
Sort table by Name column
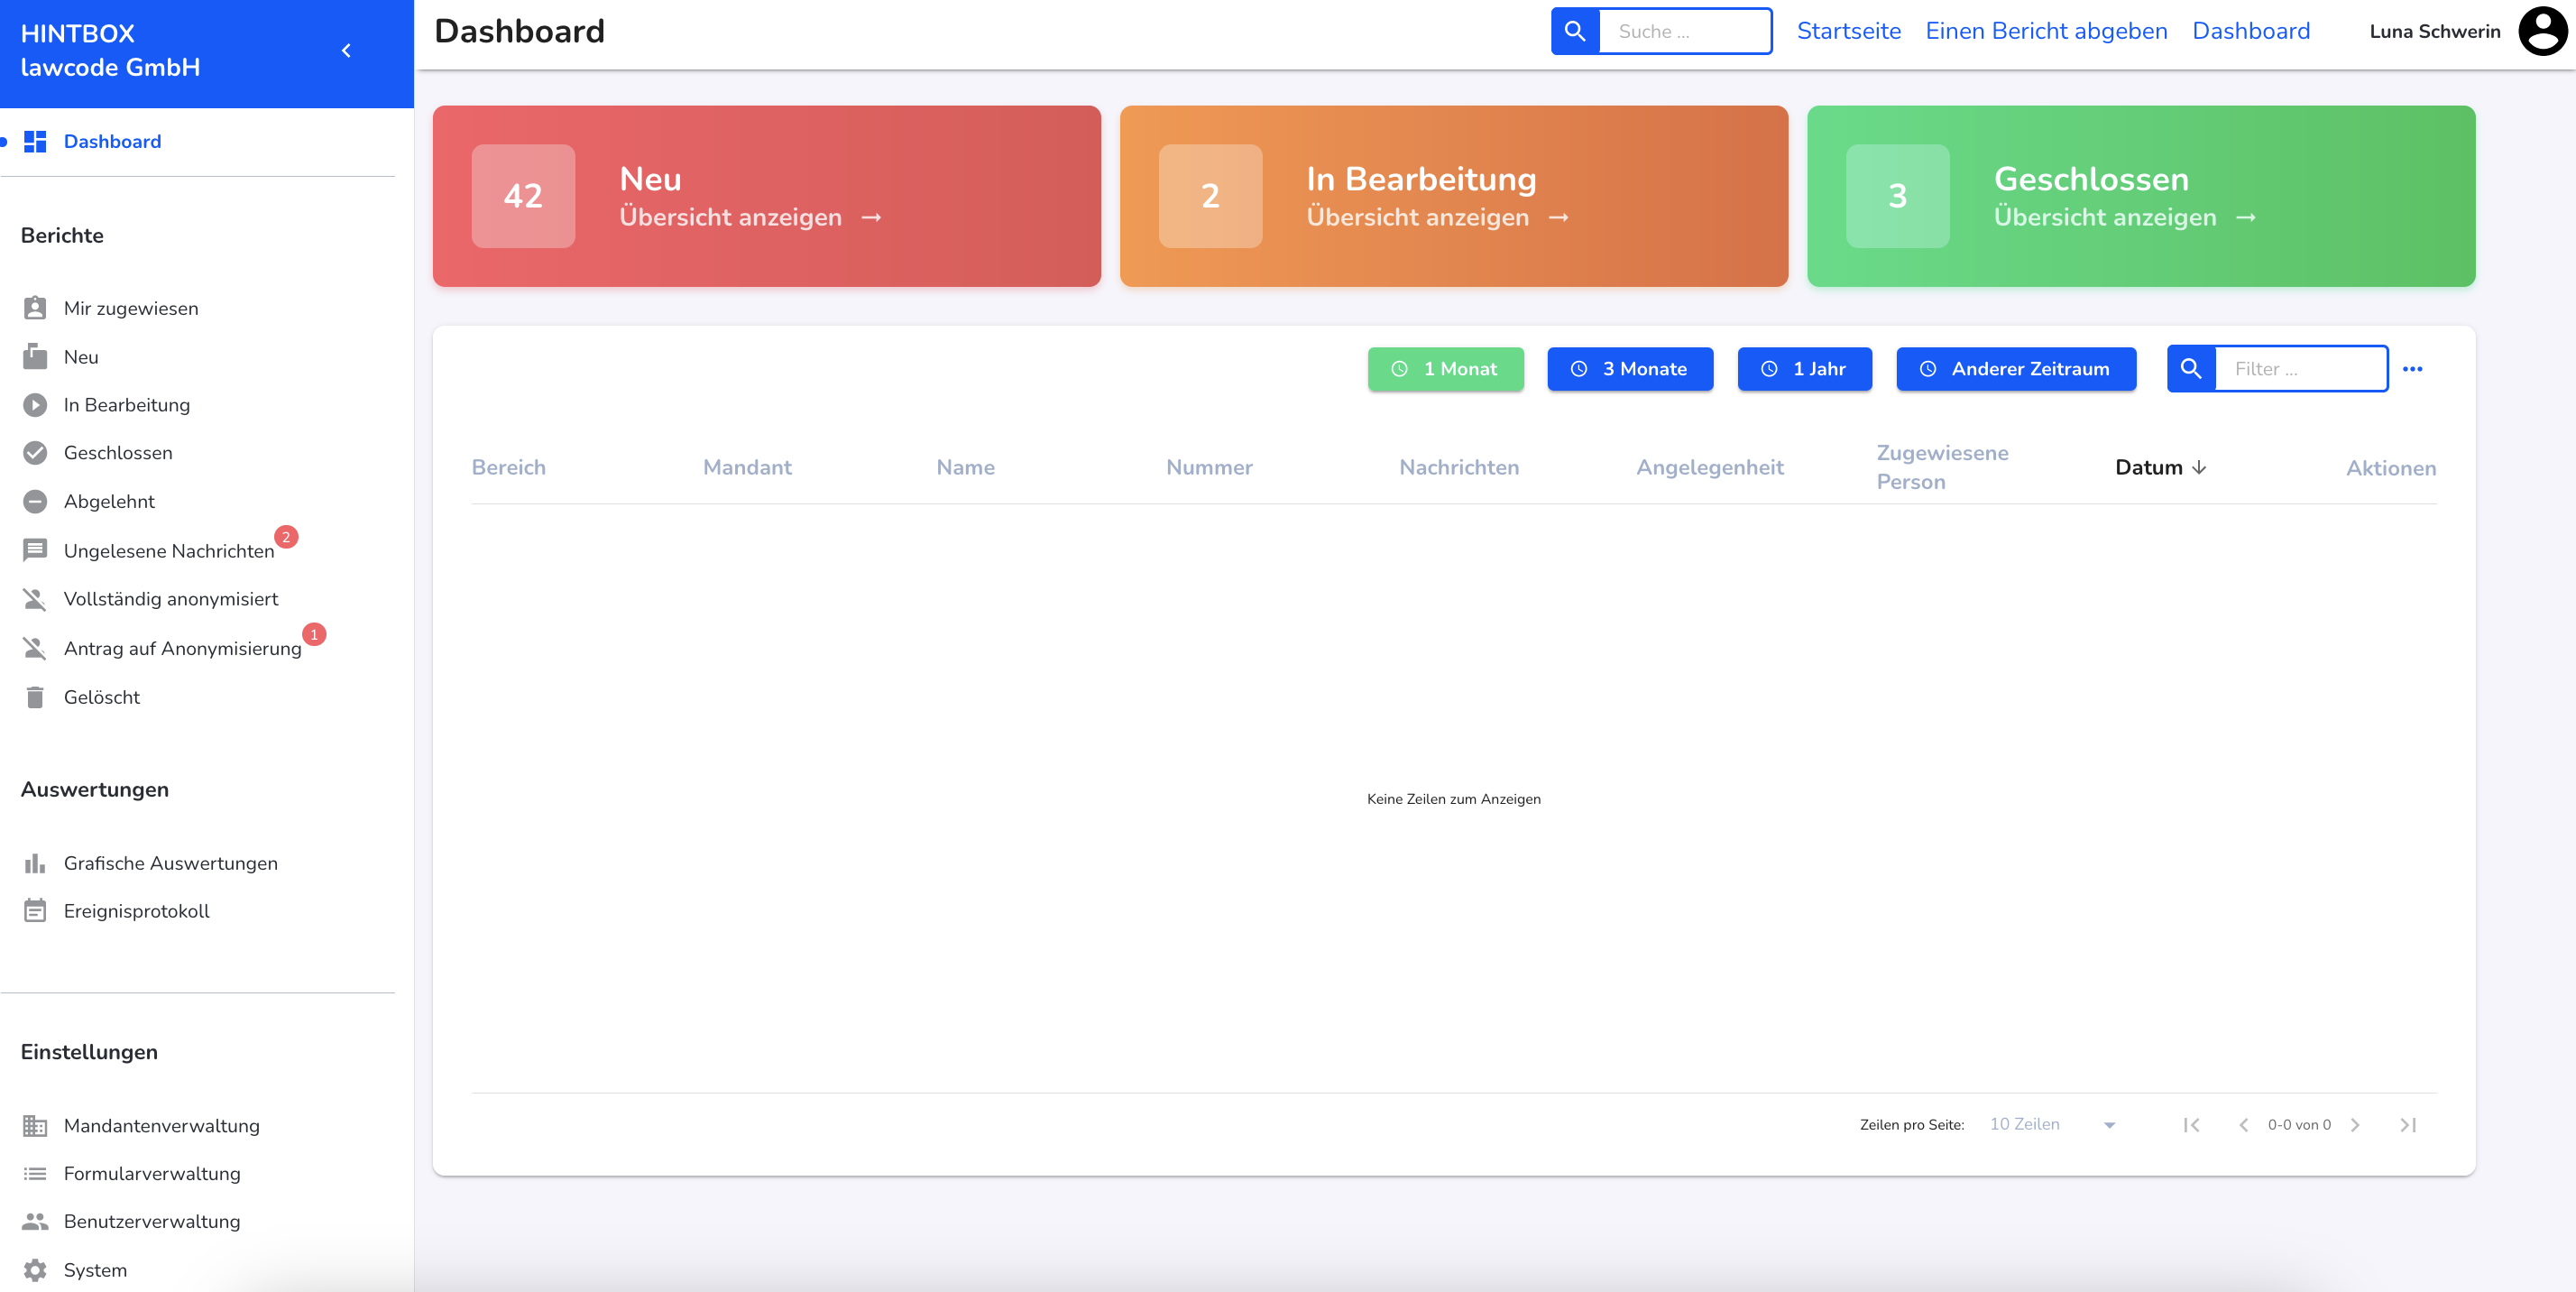tap(965, 468)
